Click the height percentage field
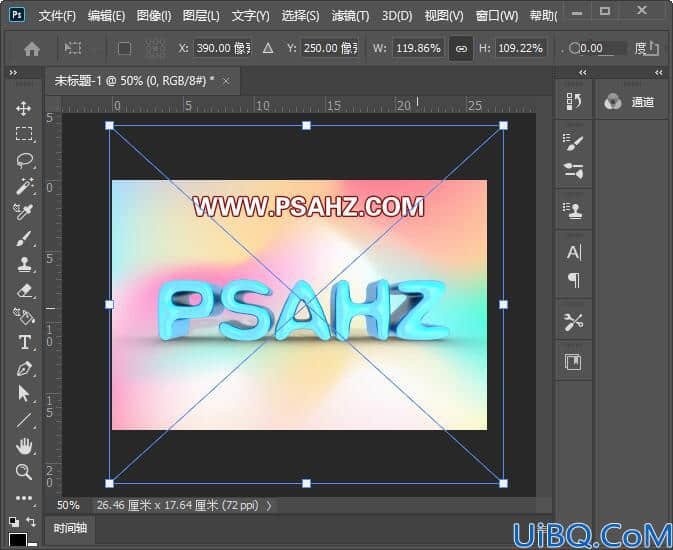Viewport: 673px width, 550px height. click(x=521, y=48)
